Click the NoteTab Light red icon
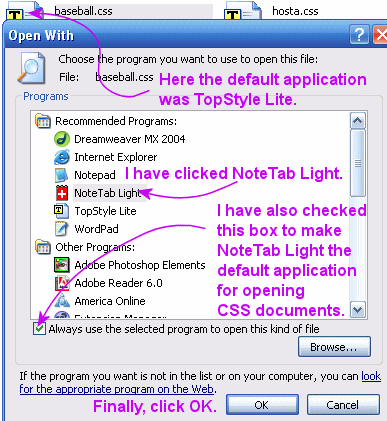This screenshot has height=421, width=387. click(62, 193)
